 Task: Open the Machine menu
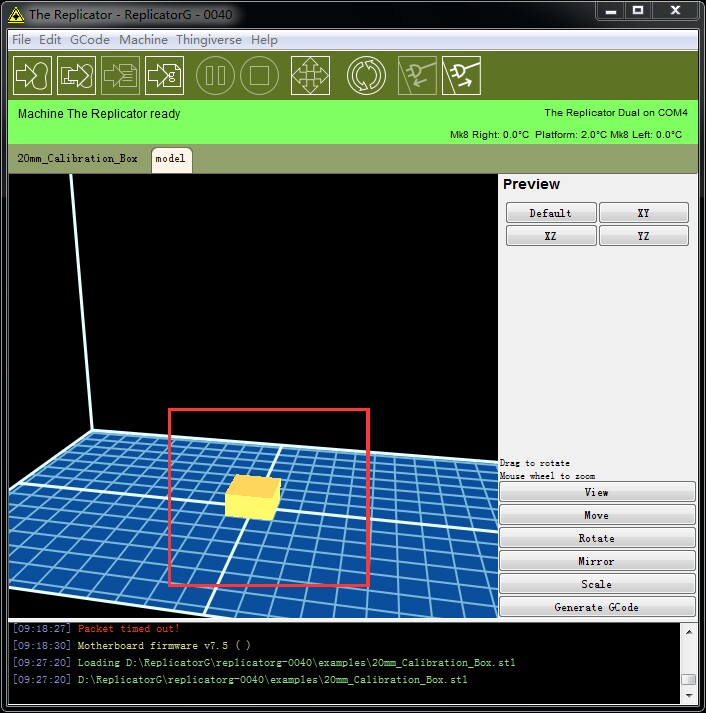[143, 40]
